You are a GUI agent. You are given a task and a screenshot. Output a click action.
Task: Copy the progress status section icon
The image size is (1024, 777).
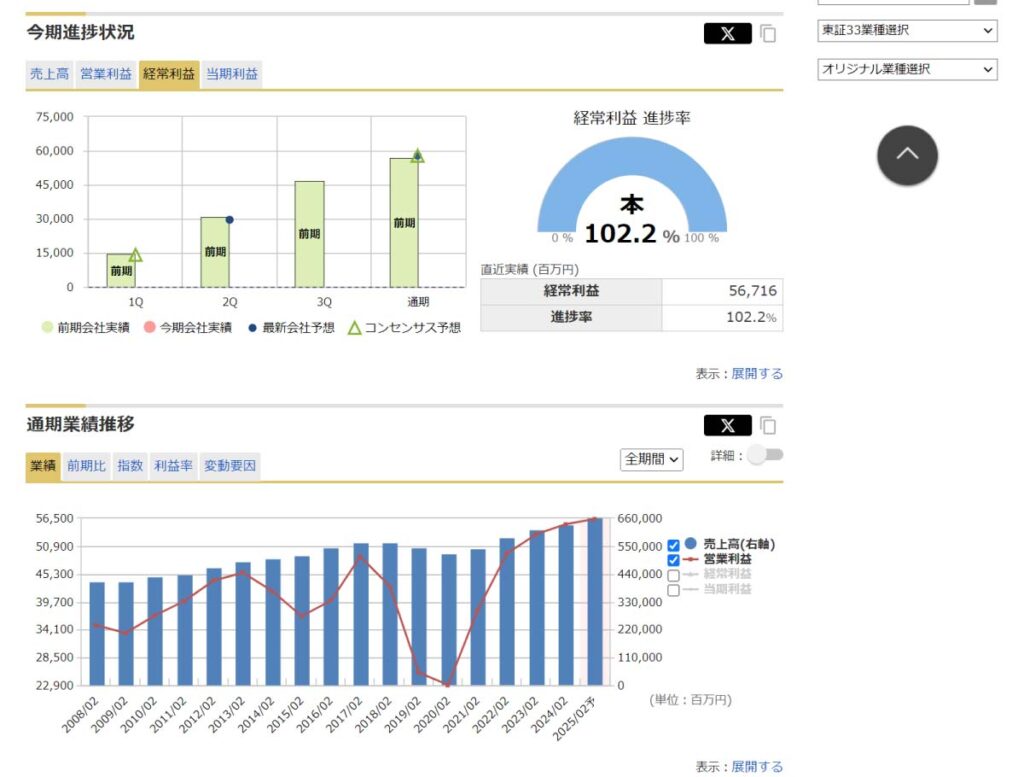tap(768, 33)
